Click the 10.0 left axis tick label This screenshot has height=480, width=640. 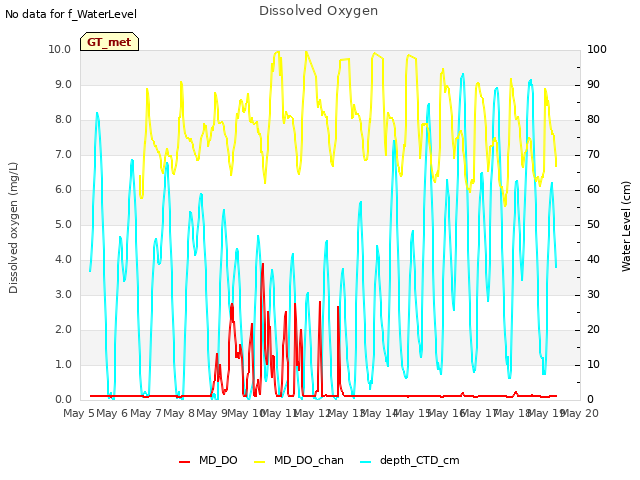(60, 49)
